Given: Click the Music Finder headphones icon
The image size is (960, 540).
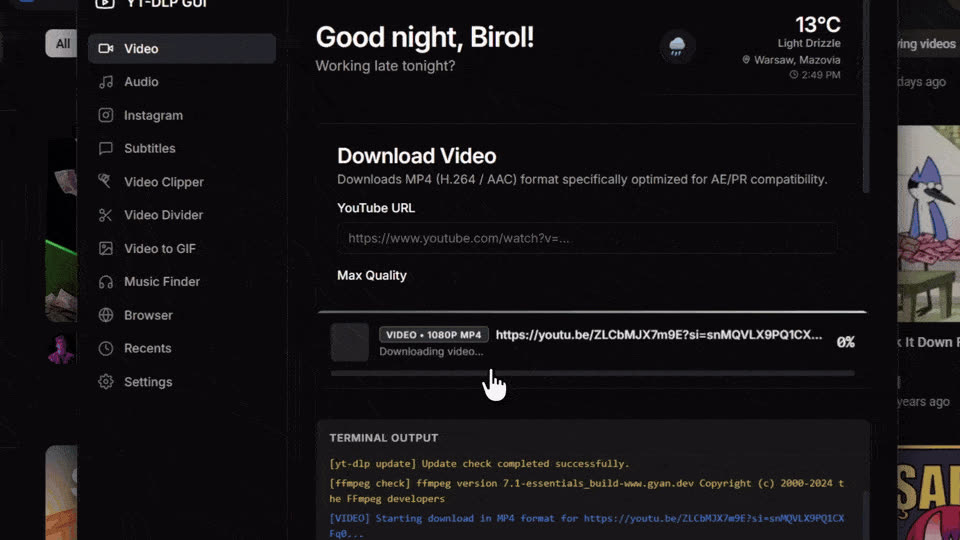Looking at the screenshot, I should pyautogui.click(x=106, y=282).
